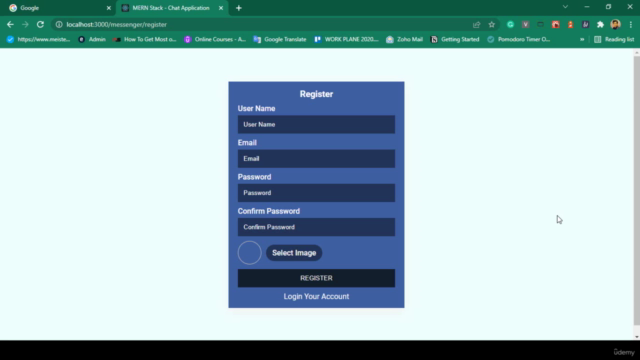This screenshot has width=640, height=360.
Task: Open the Online Courses bookmark
Action: tap(215, 39)
